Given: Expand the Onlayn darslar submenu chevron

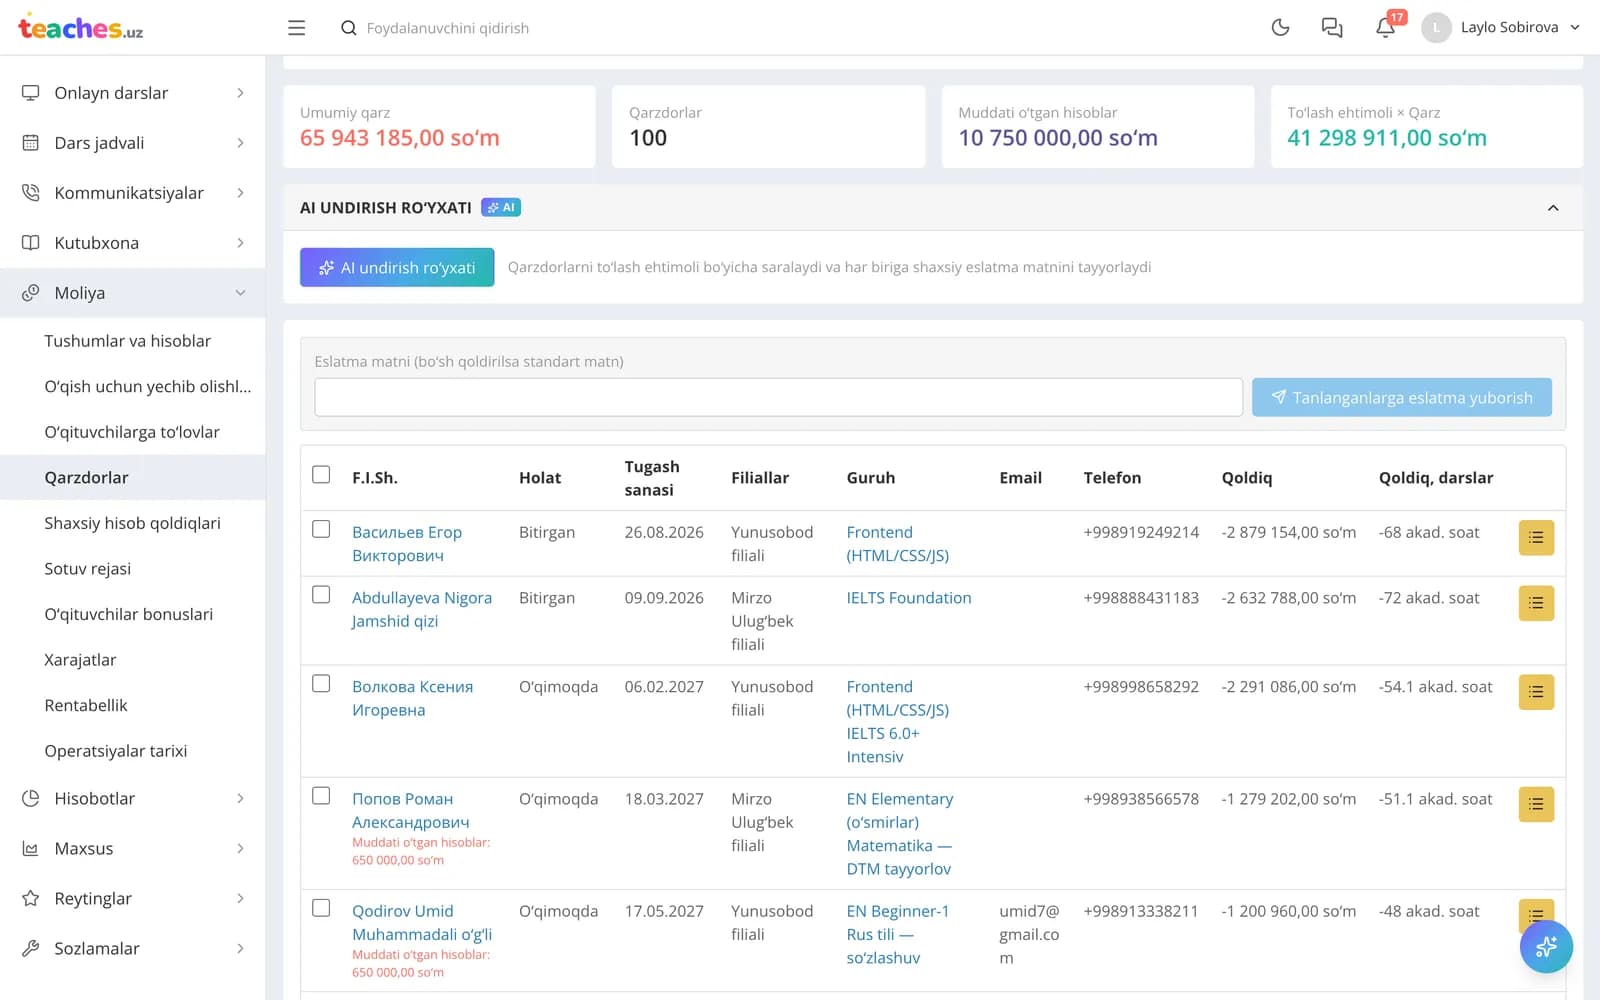Looking at the screenshot, I should 240,93.
